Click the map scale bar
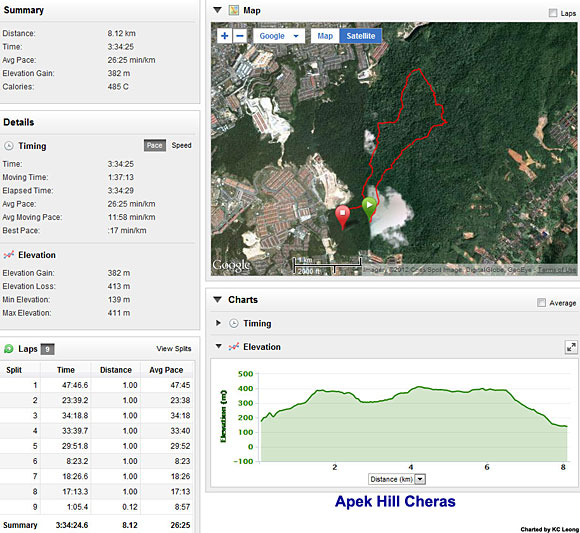This screenshot has height=533, width=580. tap(328, 265)
